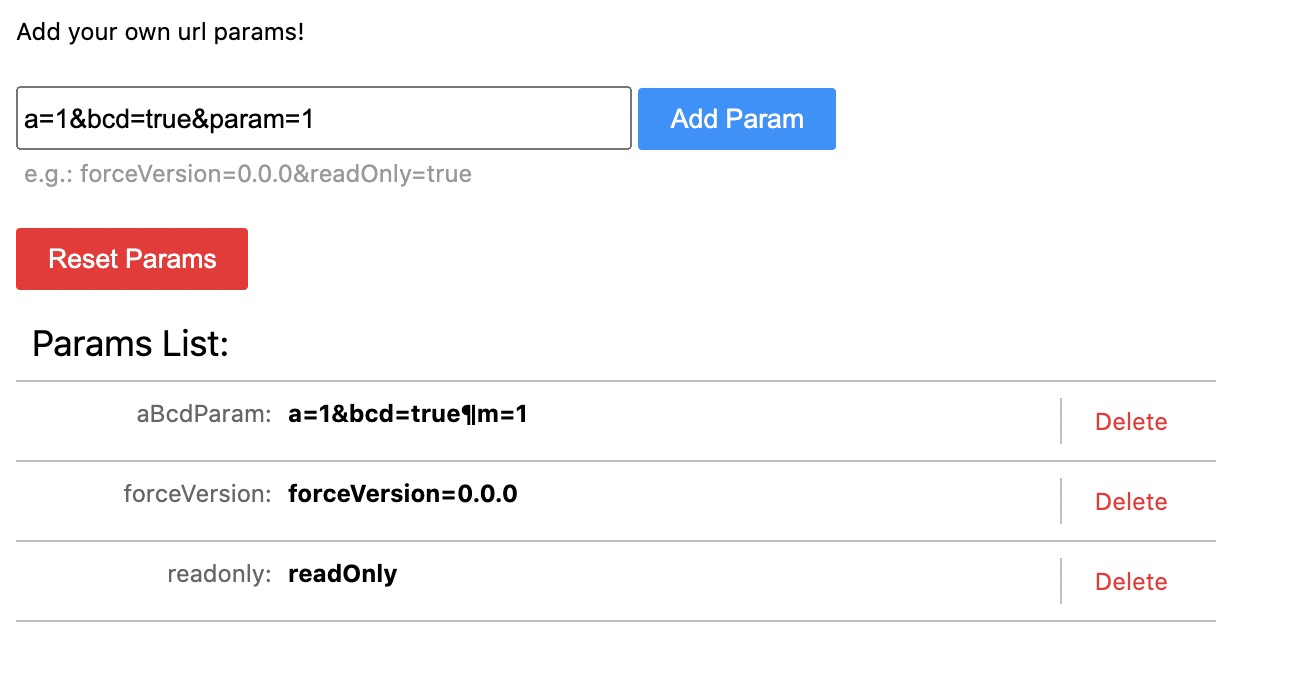Click the bottom border line below readonly row
Viewport: 1310px width, 676px height.
[616, 621]
